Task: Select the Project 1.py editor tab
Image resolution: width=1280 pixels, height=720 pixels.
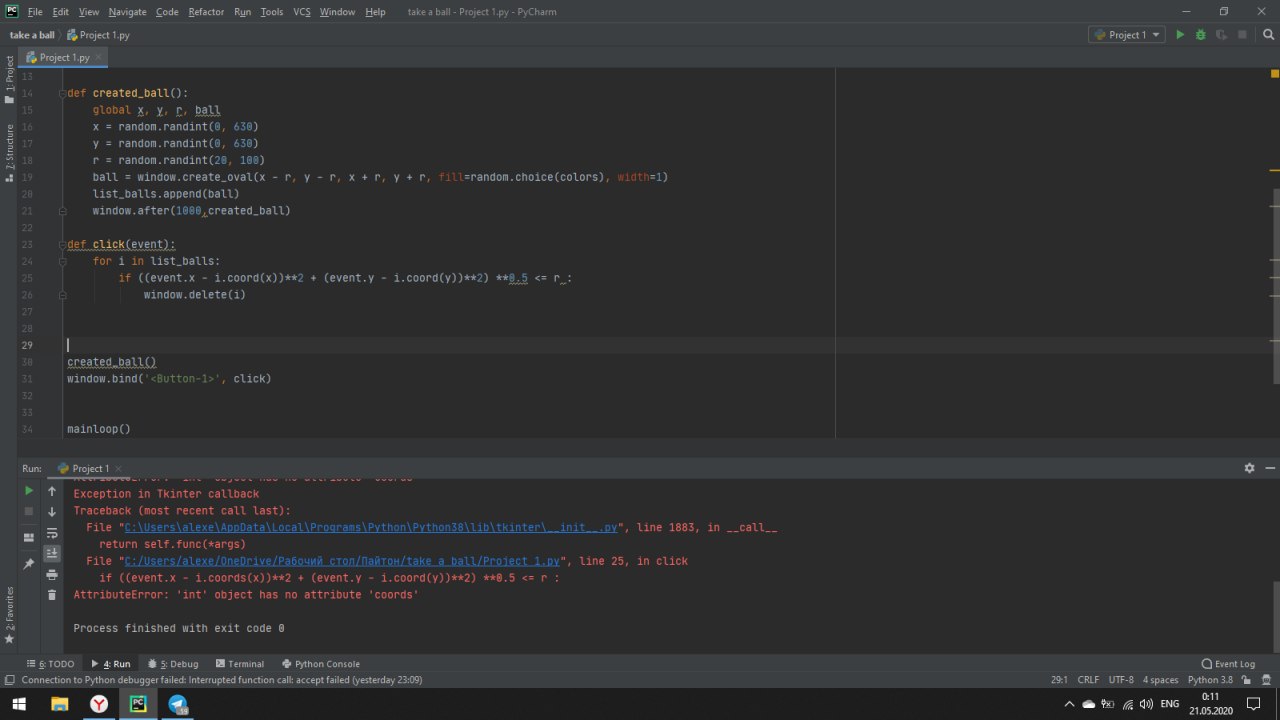Action: 64,57
